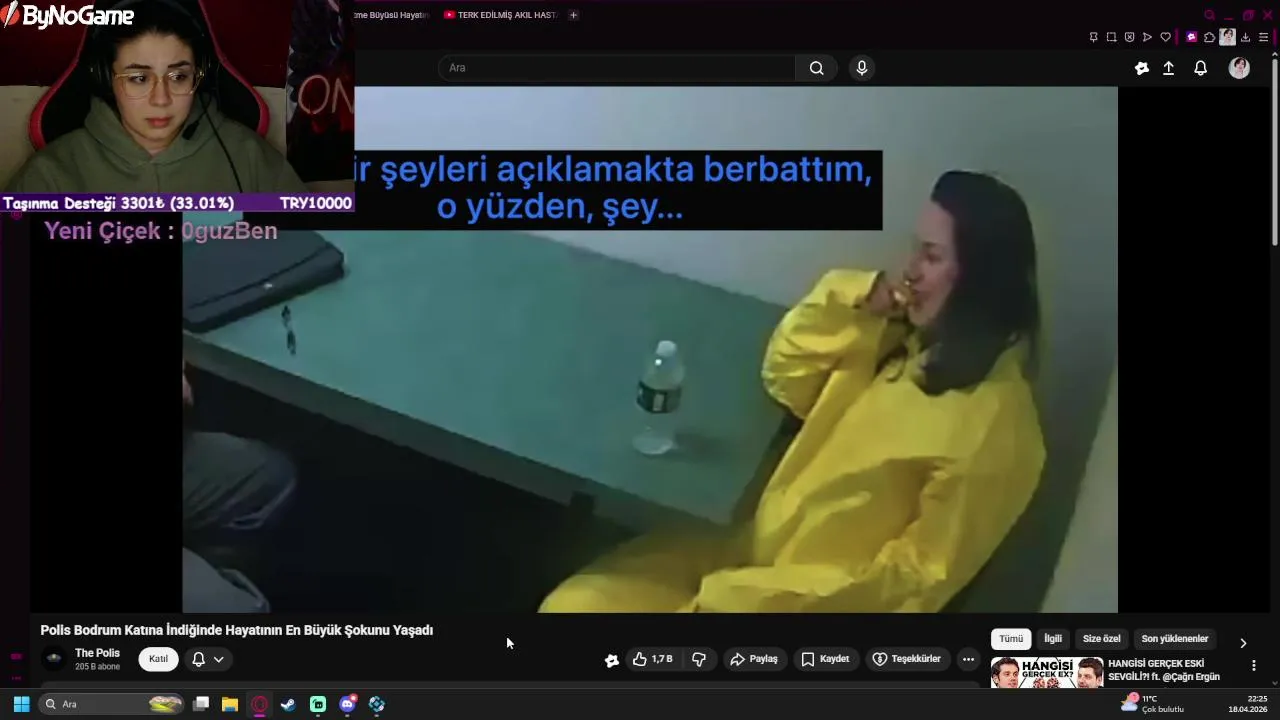
Task: Open the blue diamond taskbar app
Action: tap(376, 704)
